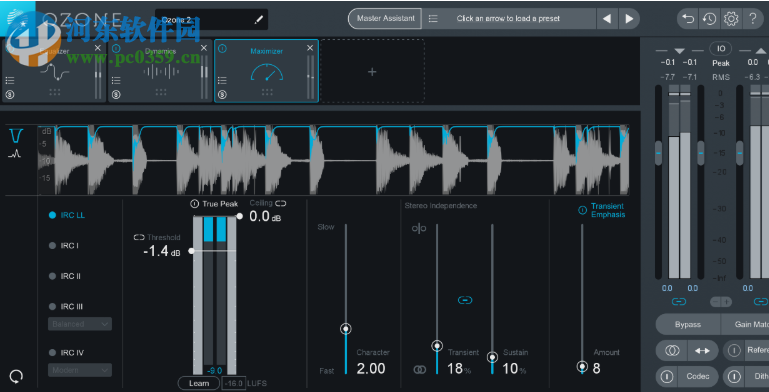Click the Character slider handle
769x392 pixels.
346,329
